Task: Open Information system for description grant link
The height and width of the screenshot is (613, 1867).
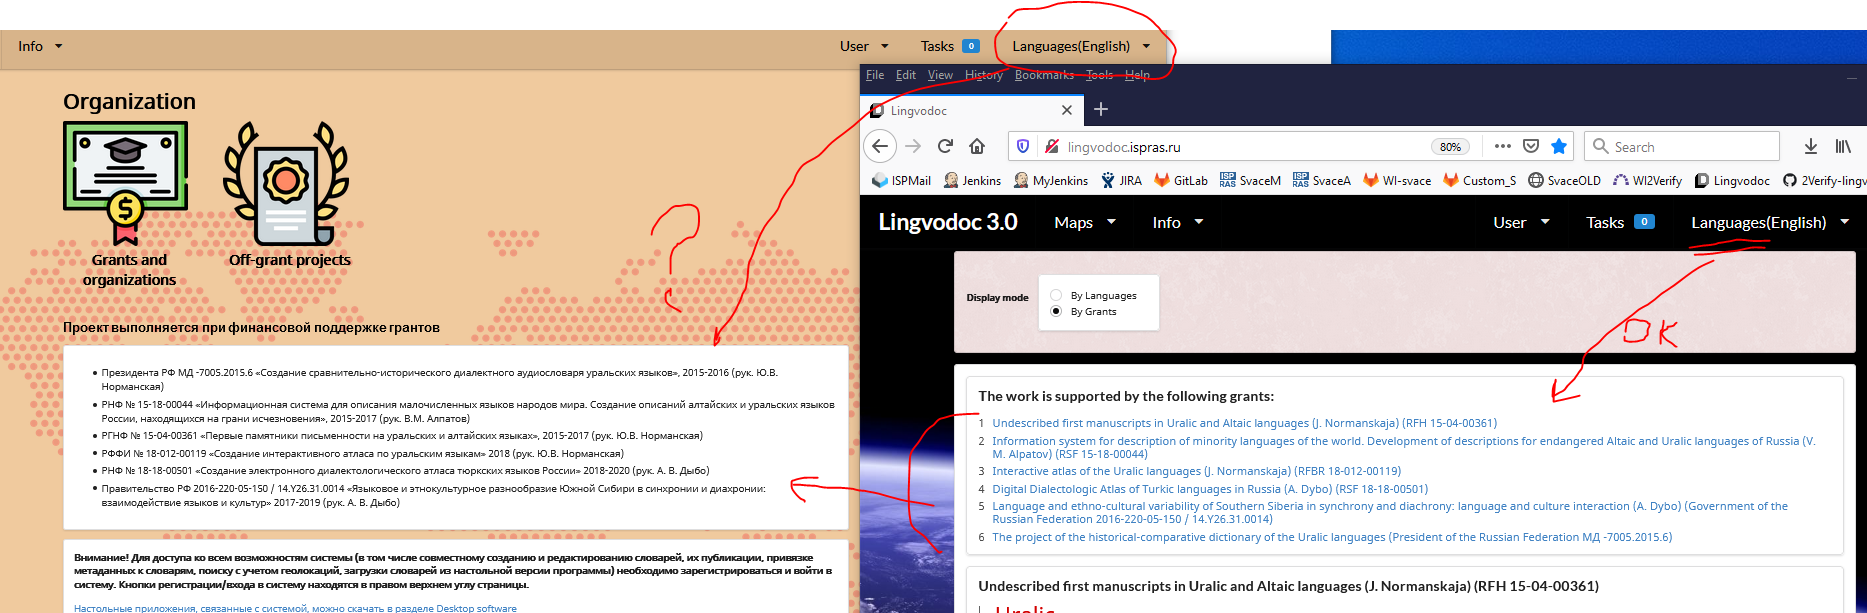Action: [1404, 447]
